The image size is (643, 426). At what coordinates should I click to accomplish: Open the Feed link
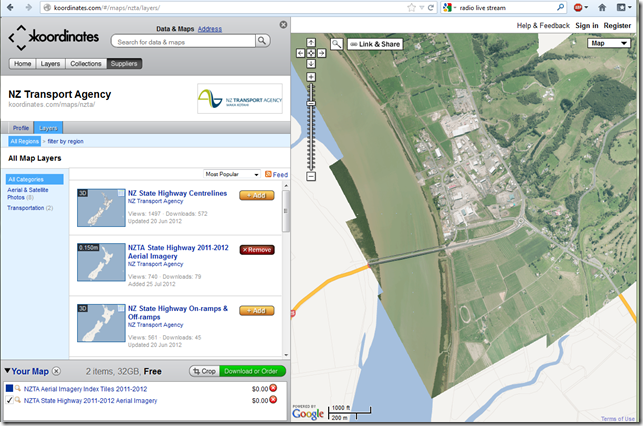tap(280, 175)
